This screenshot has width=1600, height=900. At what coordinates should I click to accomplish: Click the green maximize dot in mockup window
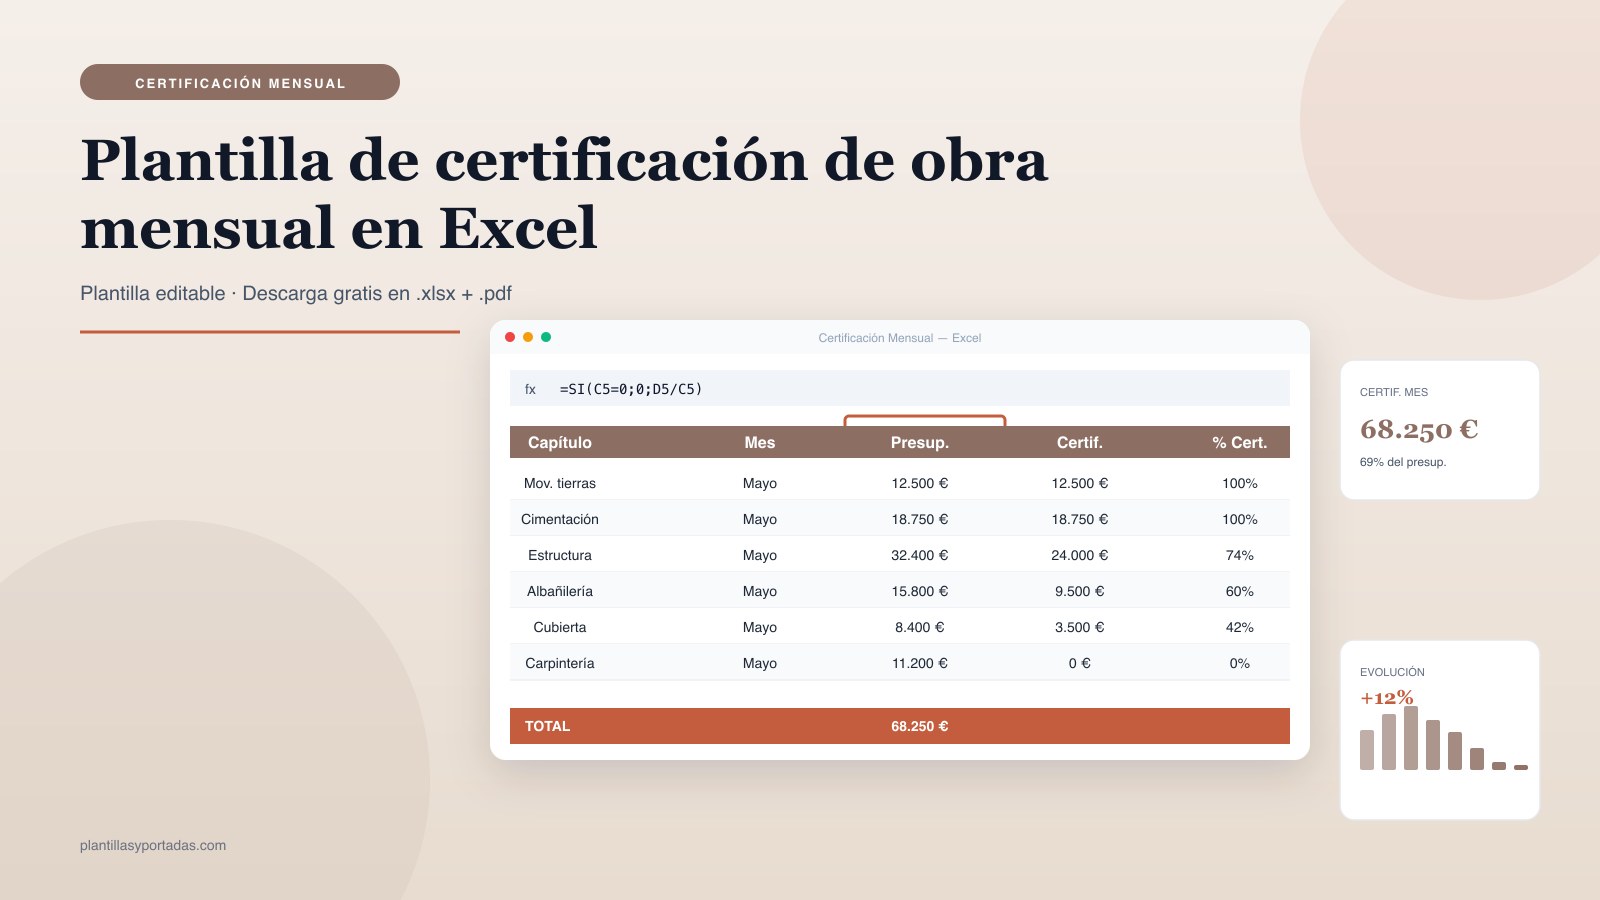pos(546,337)
